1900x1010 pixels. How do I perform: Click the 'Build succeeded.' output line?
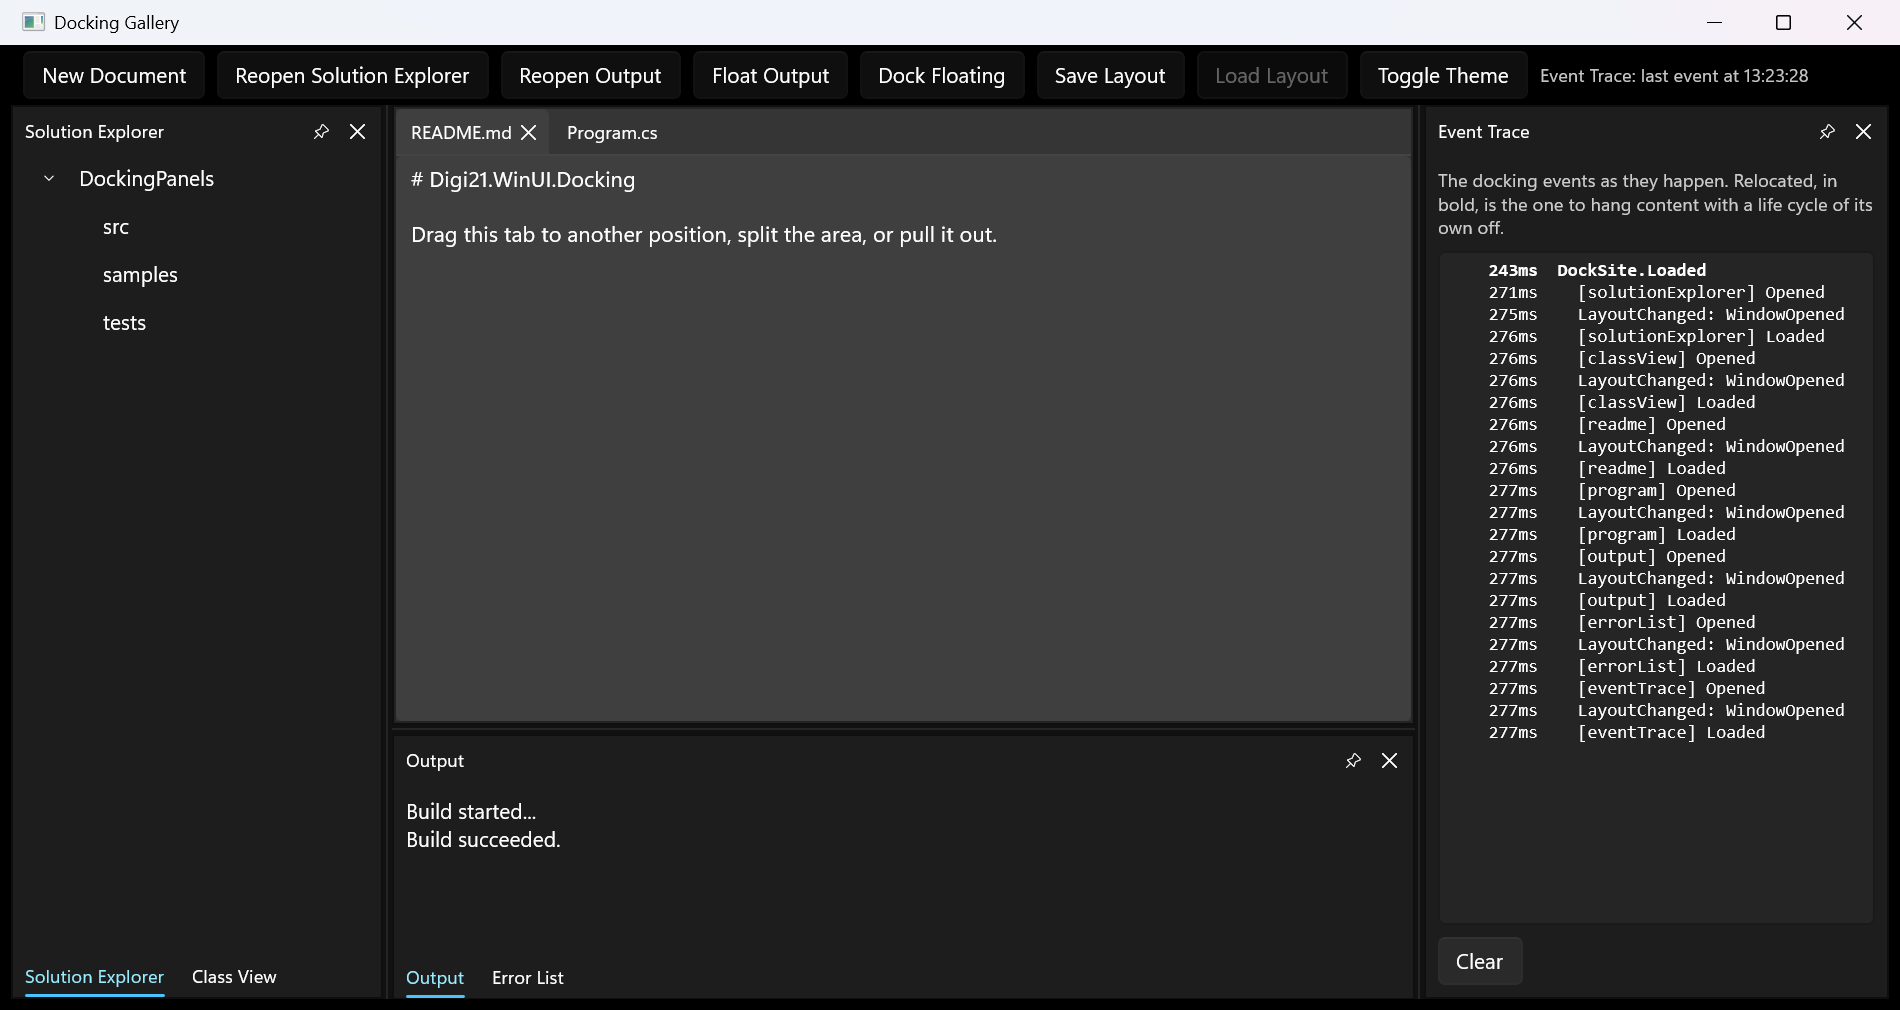483,840
